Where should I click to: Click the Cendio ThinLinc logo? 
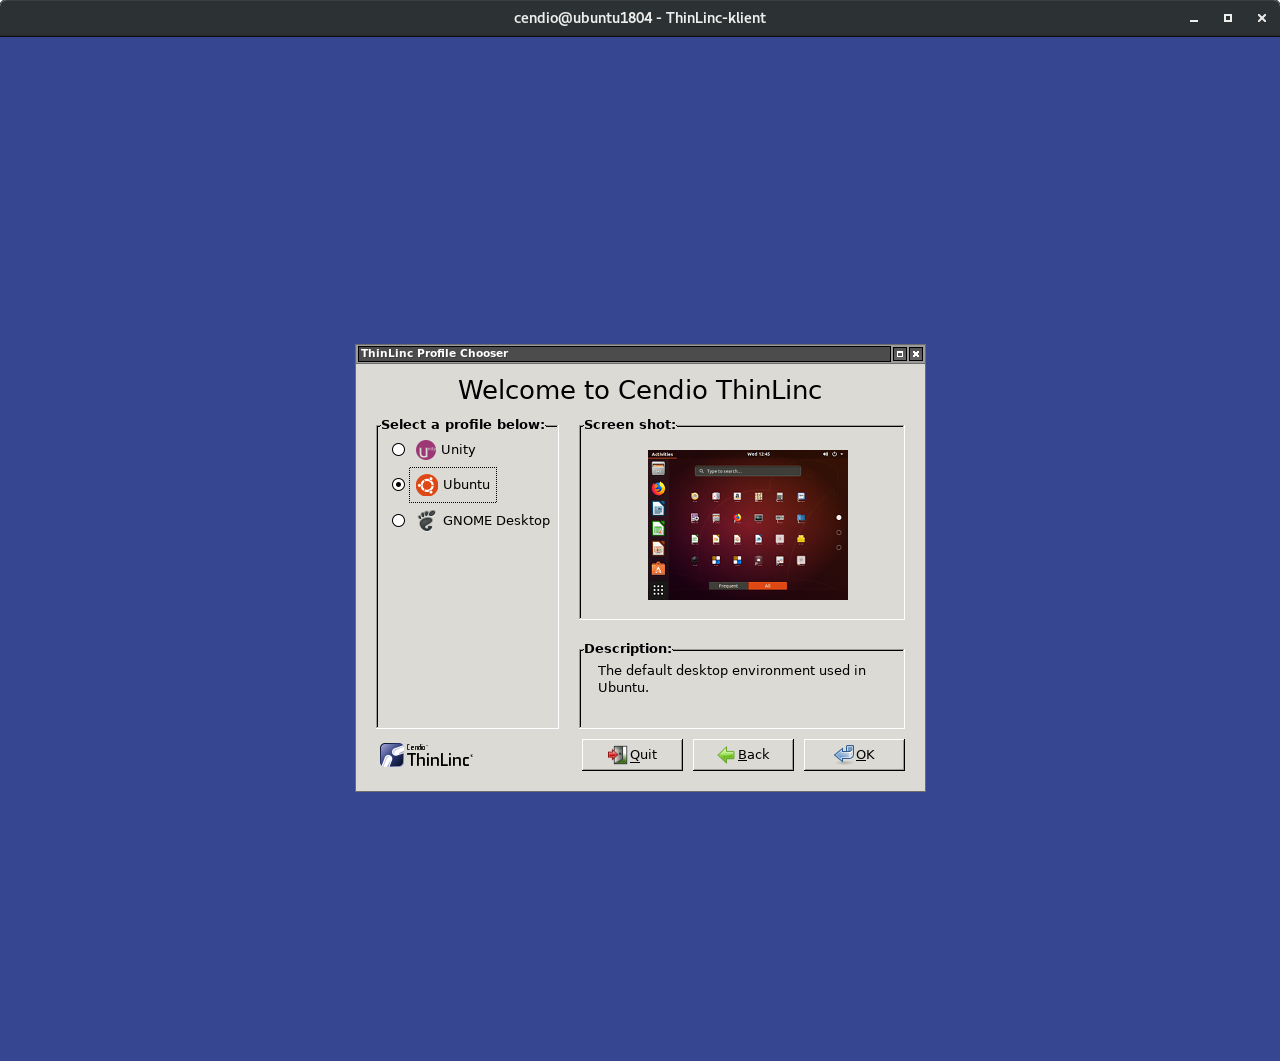pos(426,756)
